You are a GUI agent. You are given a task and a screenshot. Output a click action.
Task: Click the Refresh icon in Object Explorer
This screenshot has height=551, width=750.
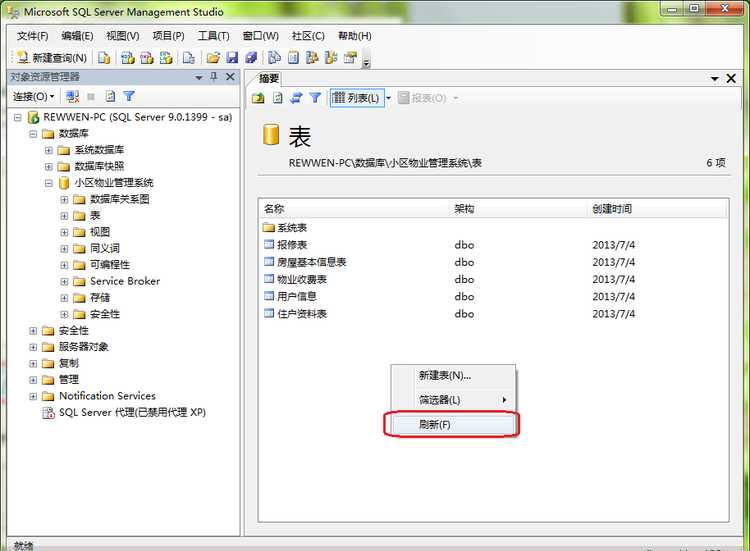(x=110, y=97)
